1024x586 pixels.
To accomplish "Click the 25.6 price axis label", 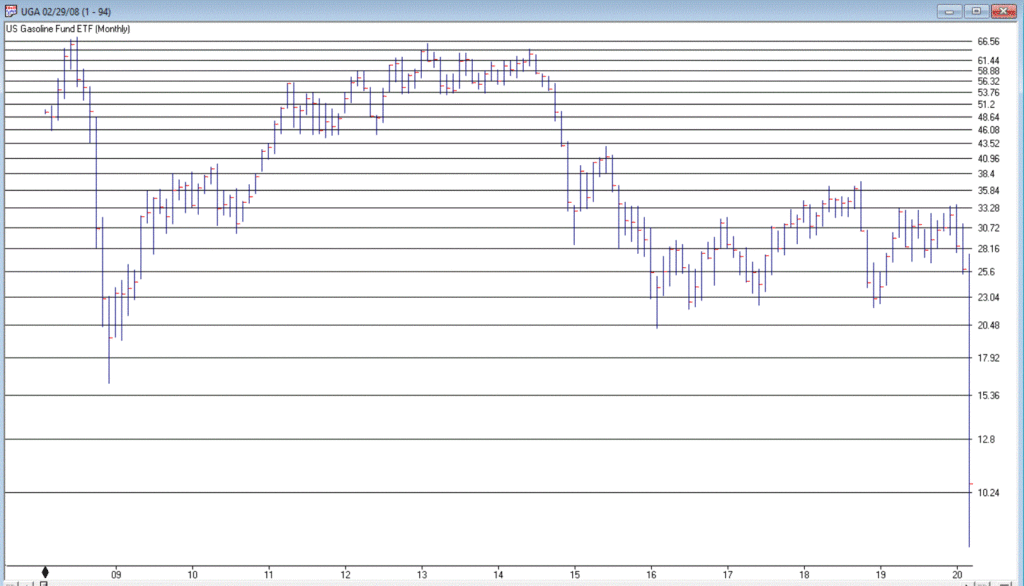I will (x=985, y=271).
